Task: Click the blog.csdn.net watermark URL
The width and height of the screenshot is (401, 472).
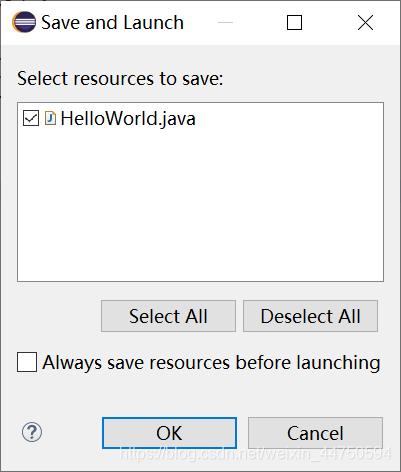Action: 255,454
